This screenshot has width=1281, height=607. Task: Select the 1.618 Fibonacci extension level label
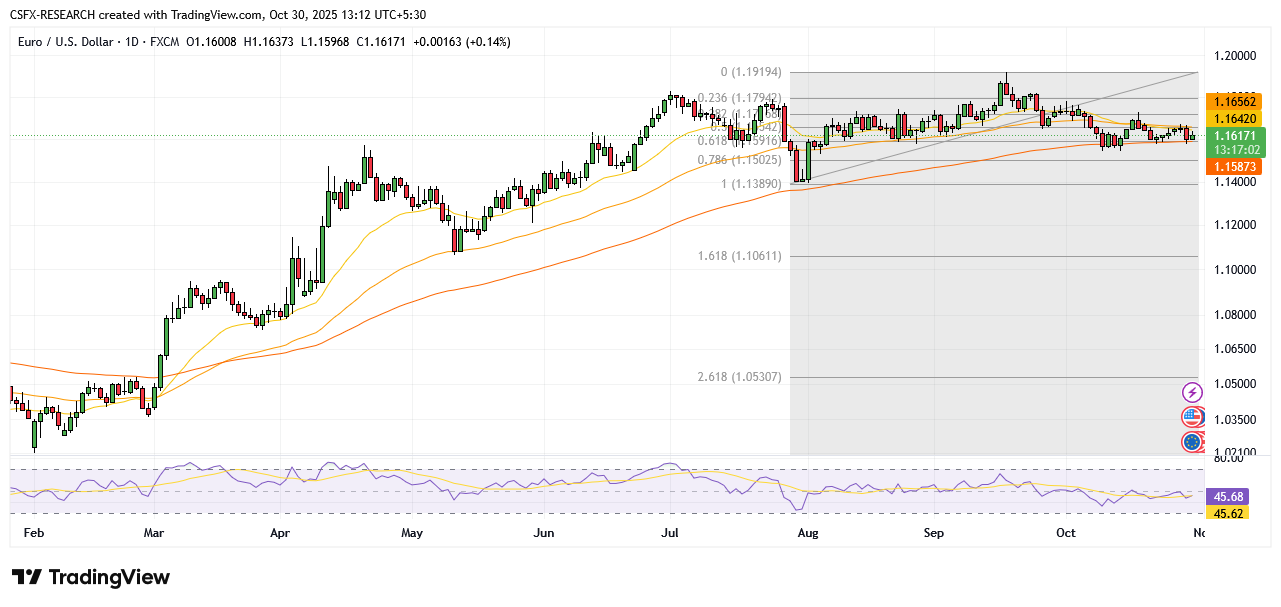pos(739,256)
